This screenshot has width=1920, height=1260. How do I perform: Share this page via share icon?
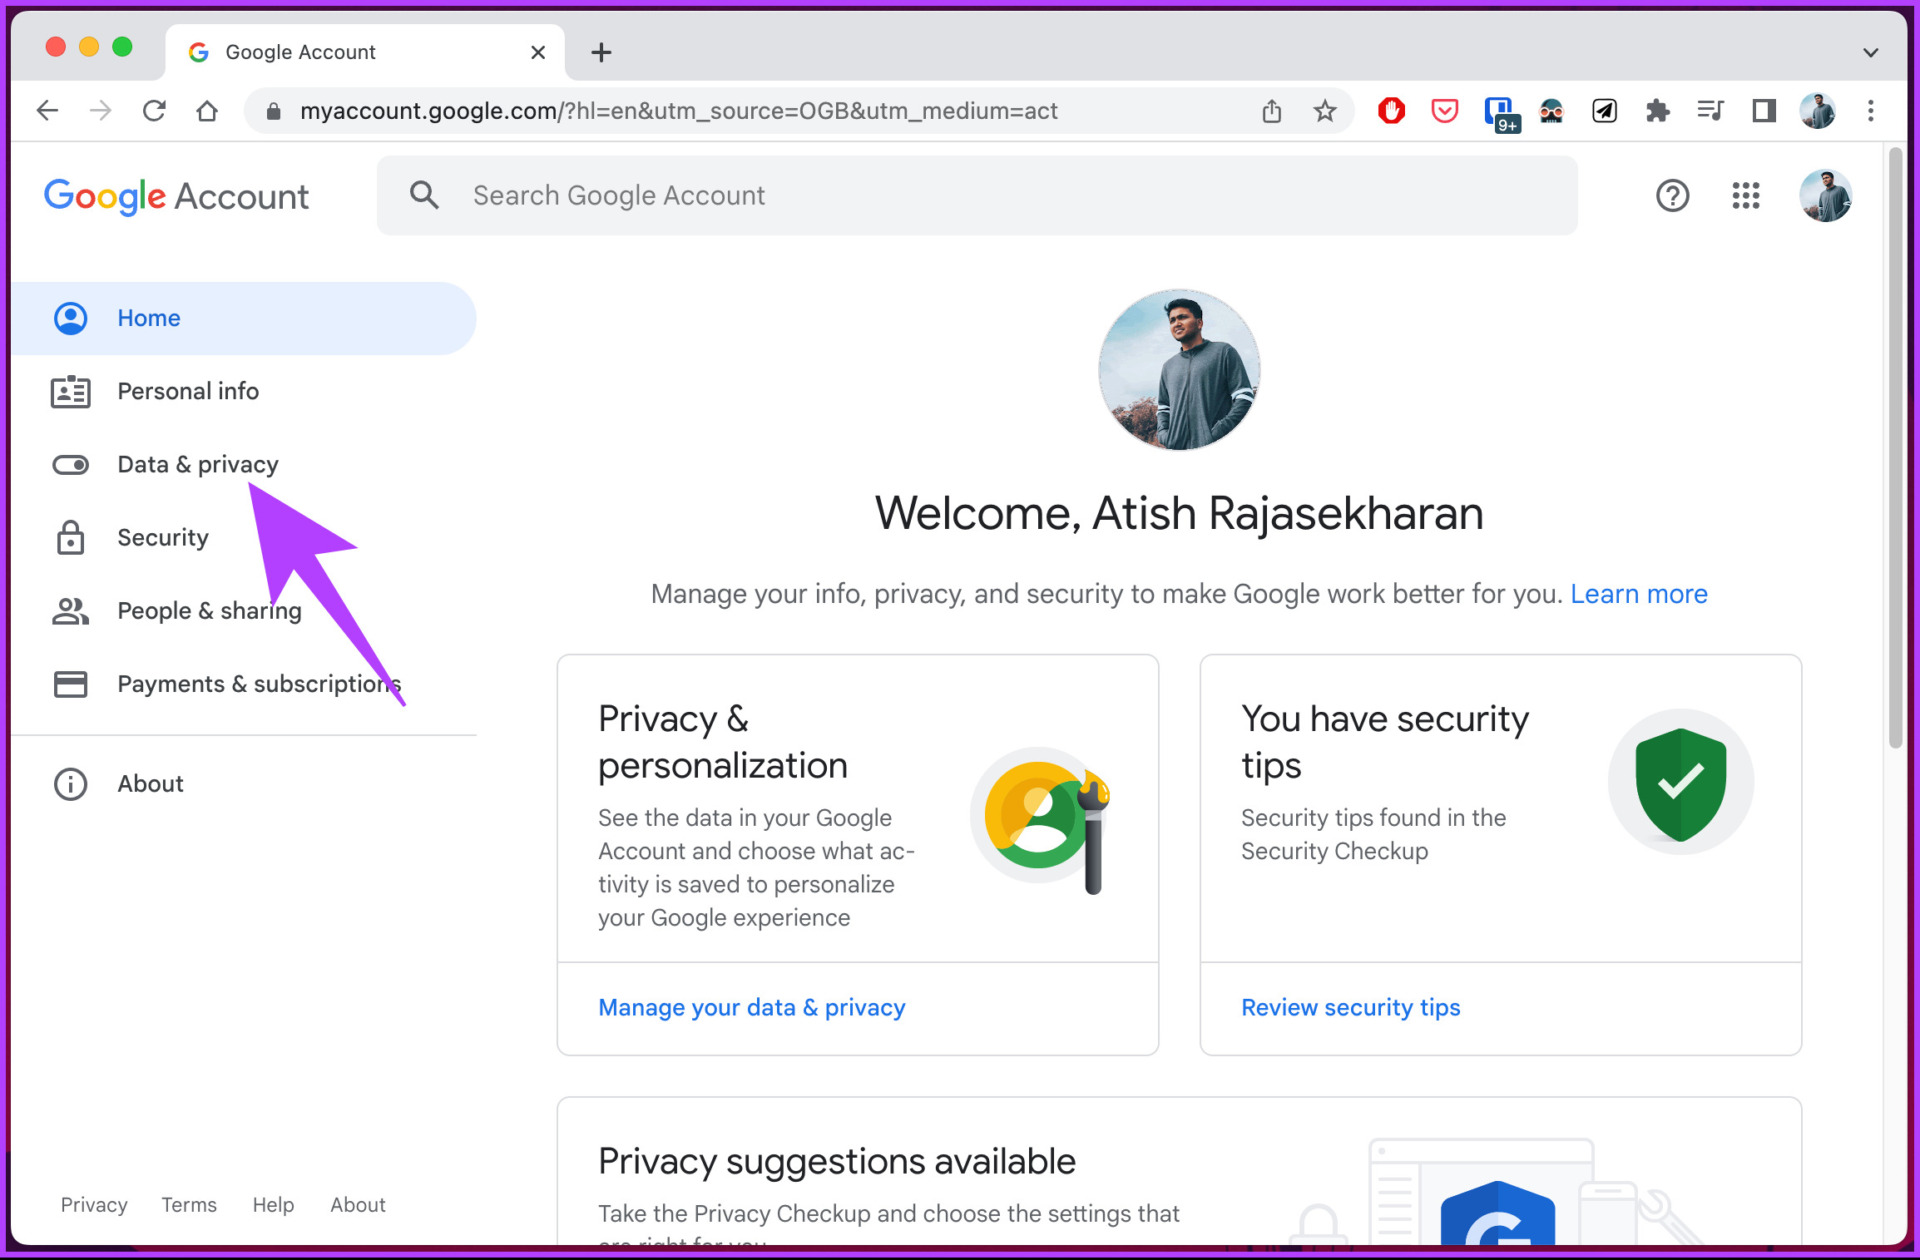point(1271,111)
